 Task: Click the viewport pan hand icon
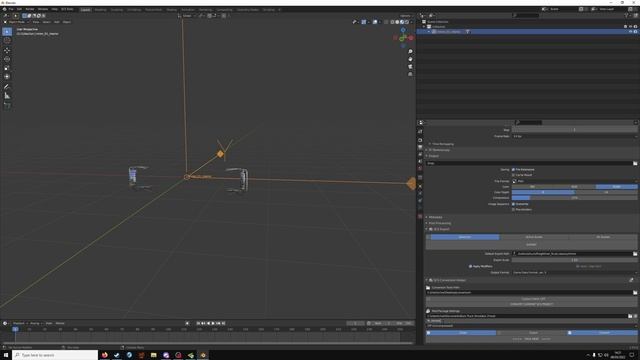[410, 59]
